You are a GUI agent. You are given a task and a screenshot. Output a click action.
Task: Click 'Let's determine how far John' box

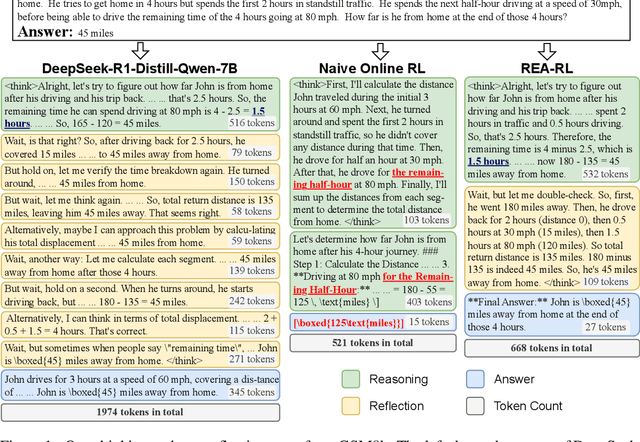(x=373, y=271)
